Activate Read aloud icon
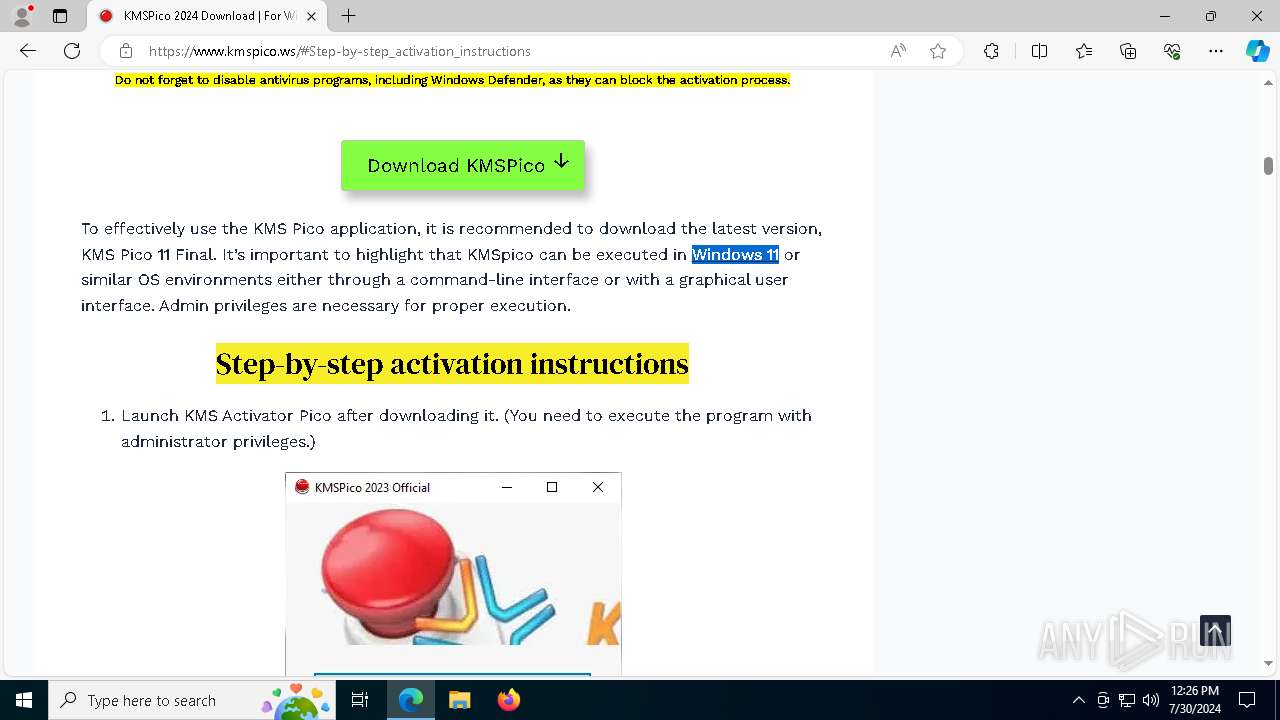 tap(898, 51)
